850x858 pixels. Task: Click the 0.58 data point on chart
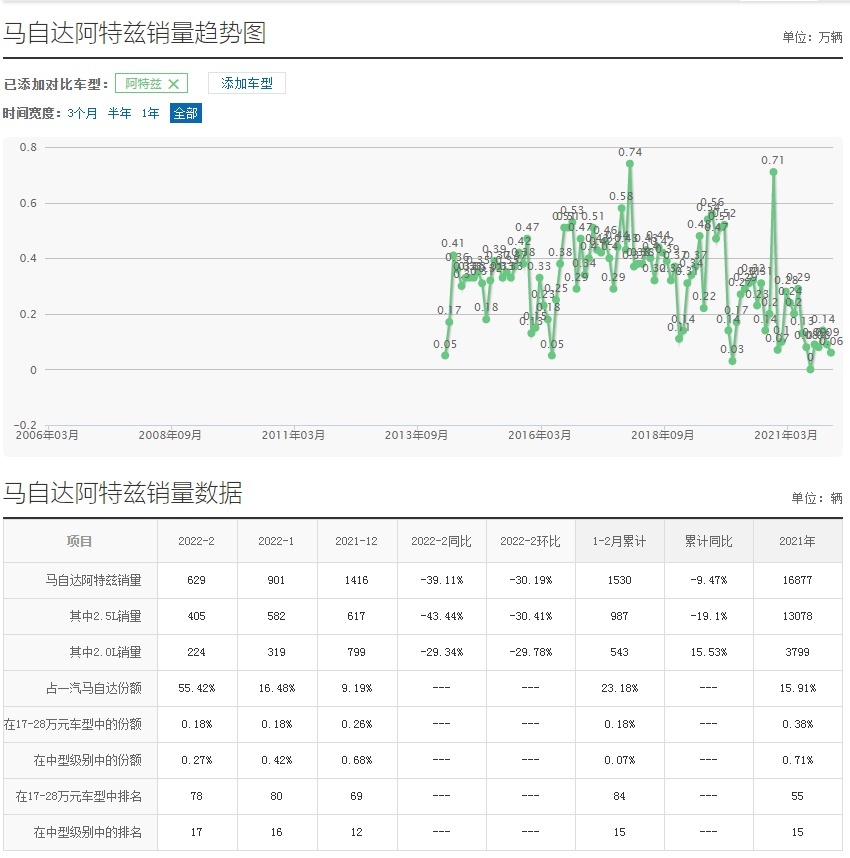click(x=621, y=208)
